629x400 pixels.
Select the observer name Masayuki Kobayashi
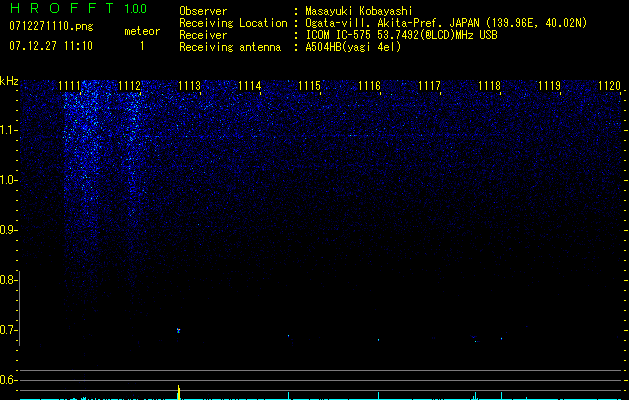coord(359,11)
